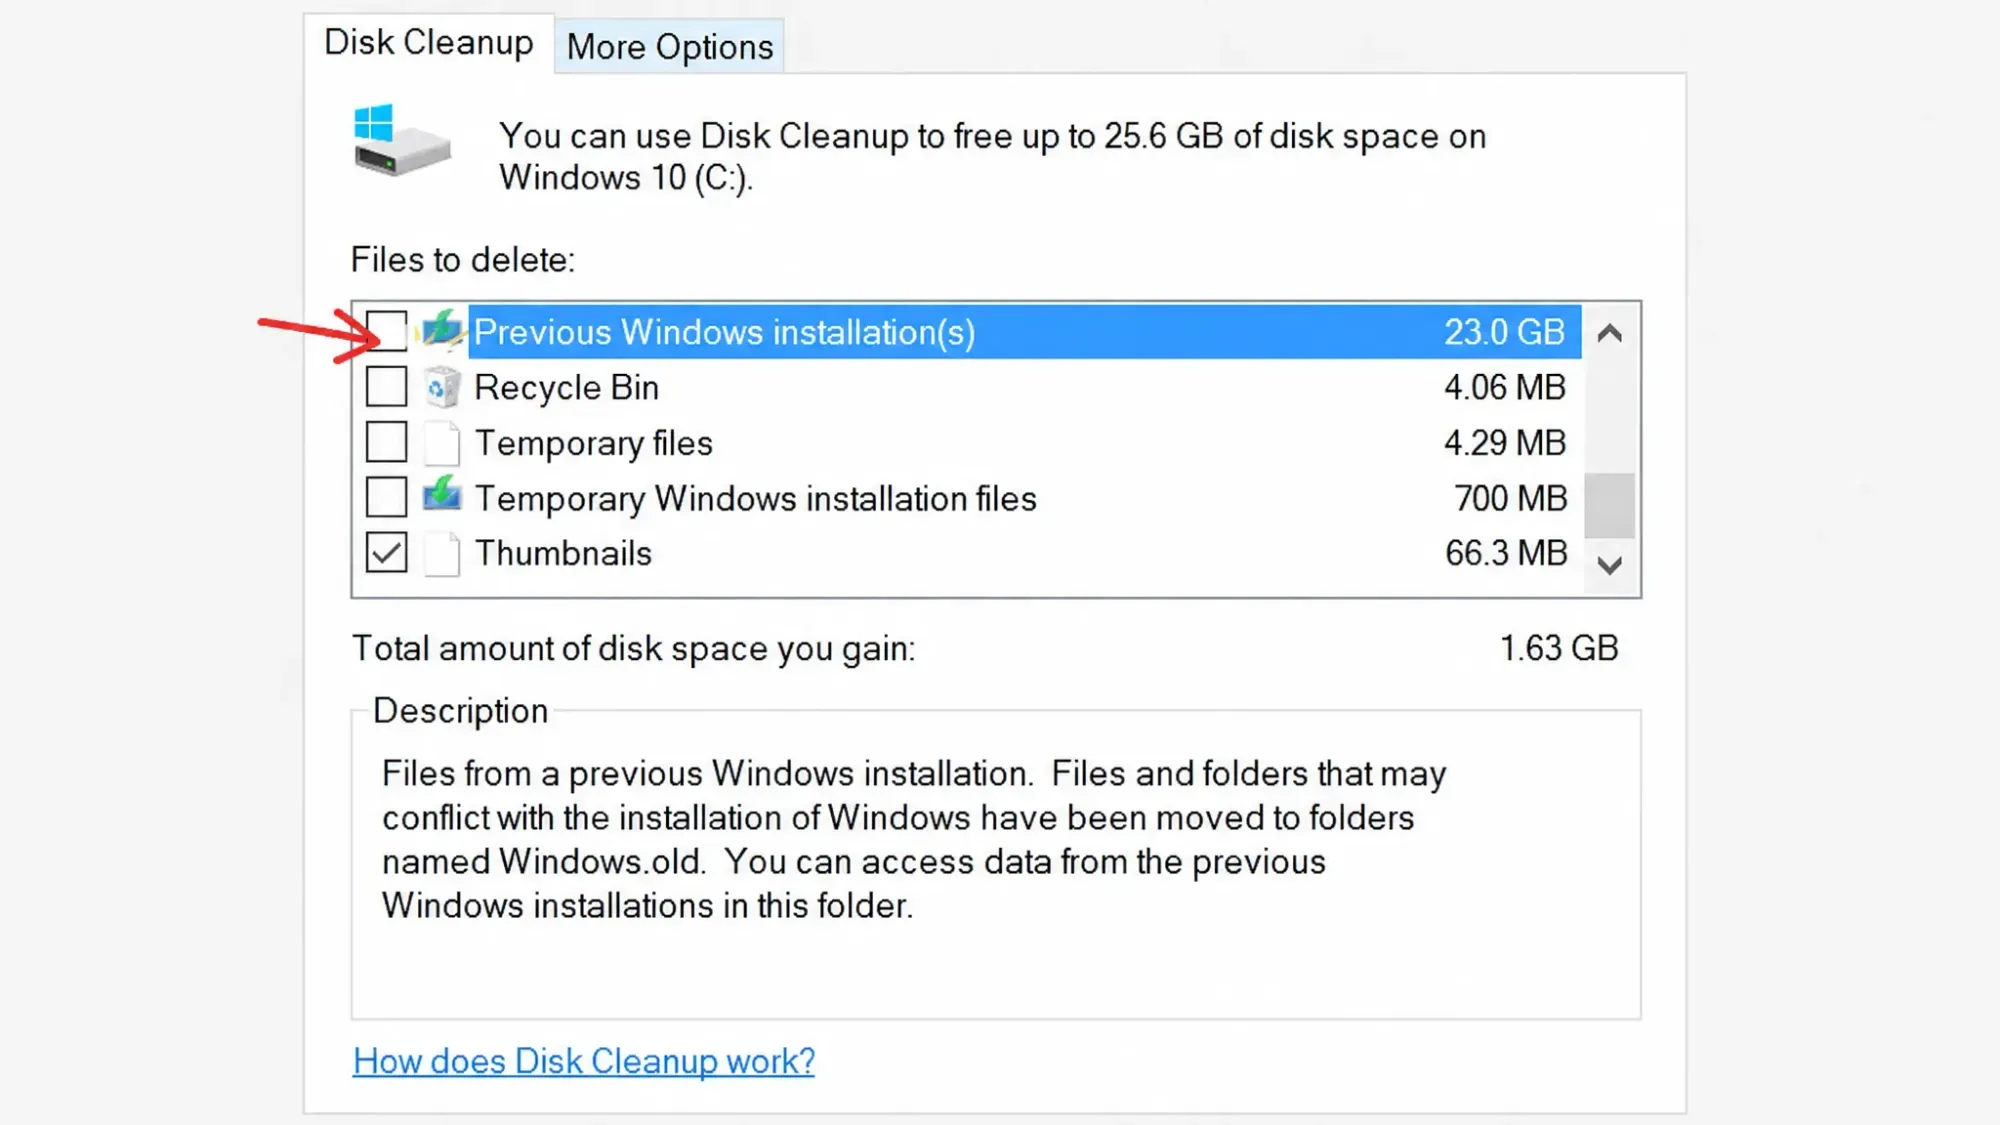Click the 4.29 MB size value
Screen dimensions: 2000x1125
coord(1505,443)
